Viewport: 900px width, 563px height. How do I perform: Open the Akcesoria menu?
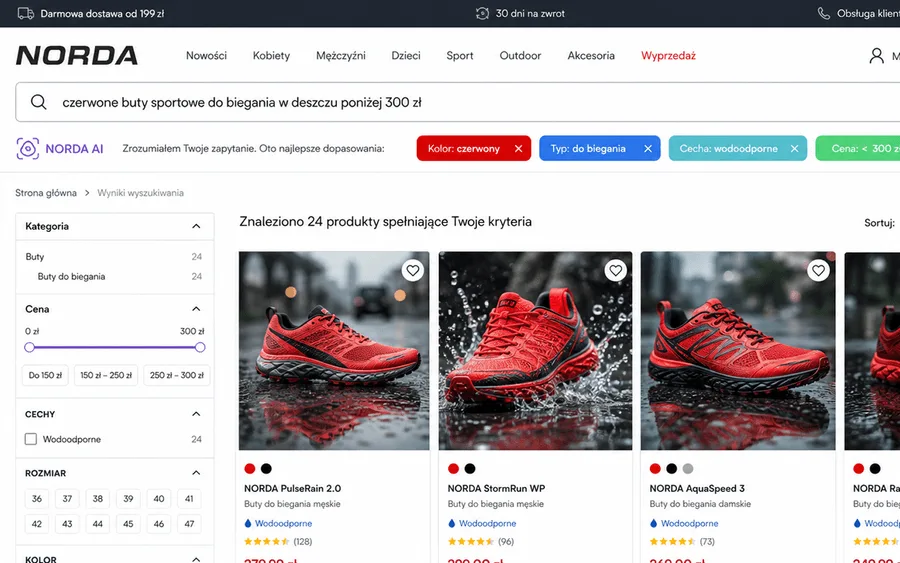591,56
